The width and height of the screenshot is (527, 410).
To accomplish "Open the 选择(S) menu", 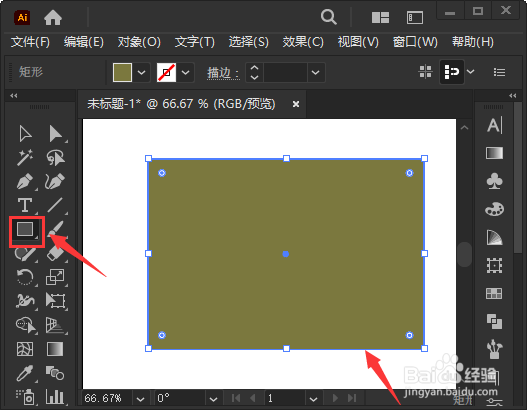I will pos(249,42).
